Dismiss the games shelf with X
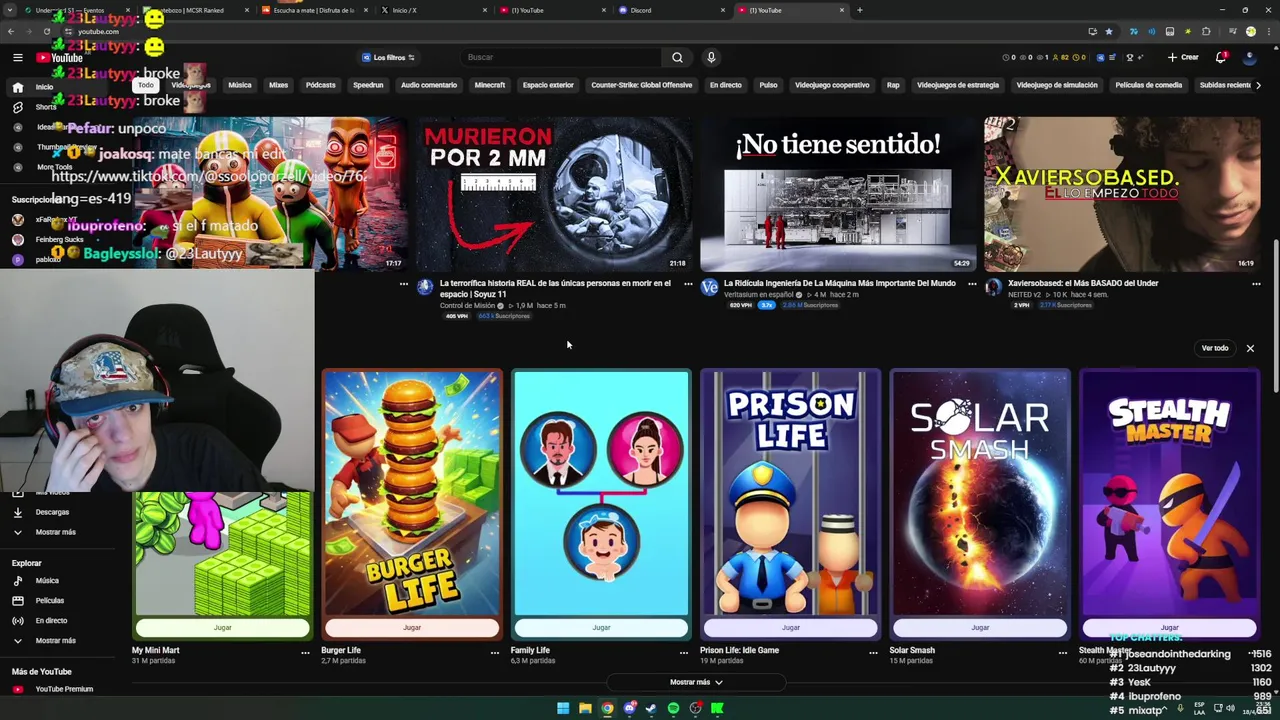Image resolution: width=1280 pixels, height=720 pixels. tap(1250, 348)
